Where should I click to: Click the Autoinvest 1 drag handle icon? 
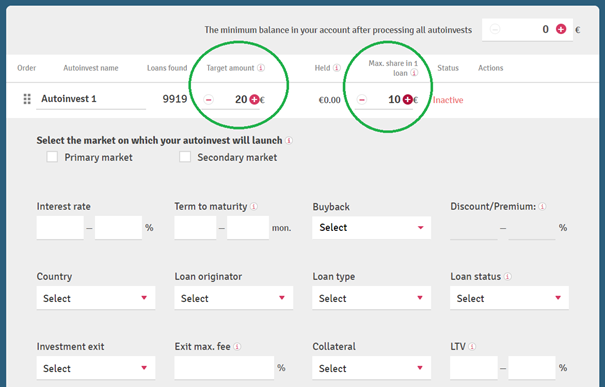[27, 99]
